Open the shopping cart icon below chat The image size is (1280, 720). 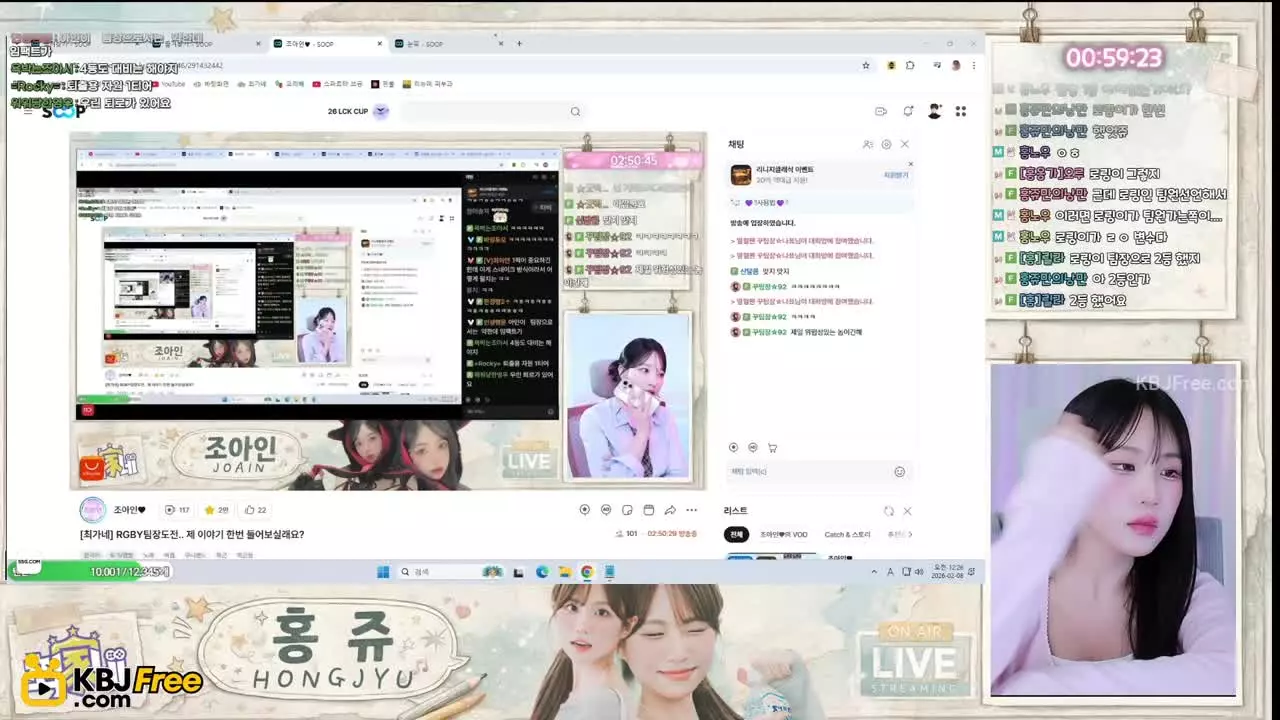click(x=772, y=448)
